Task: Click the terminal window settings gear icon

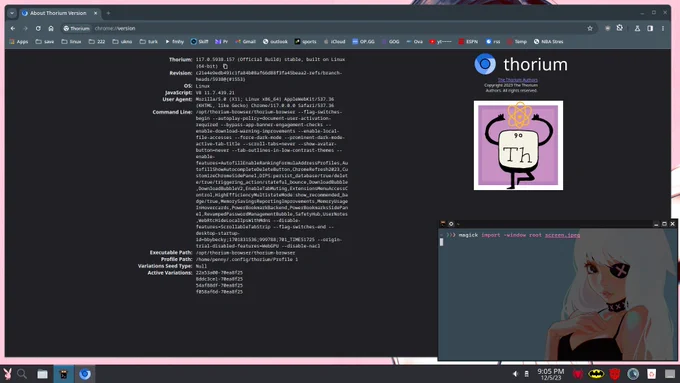Action: [451, 224]
